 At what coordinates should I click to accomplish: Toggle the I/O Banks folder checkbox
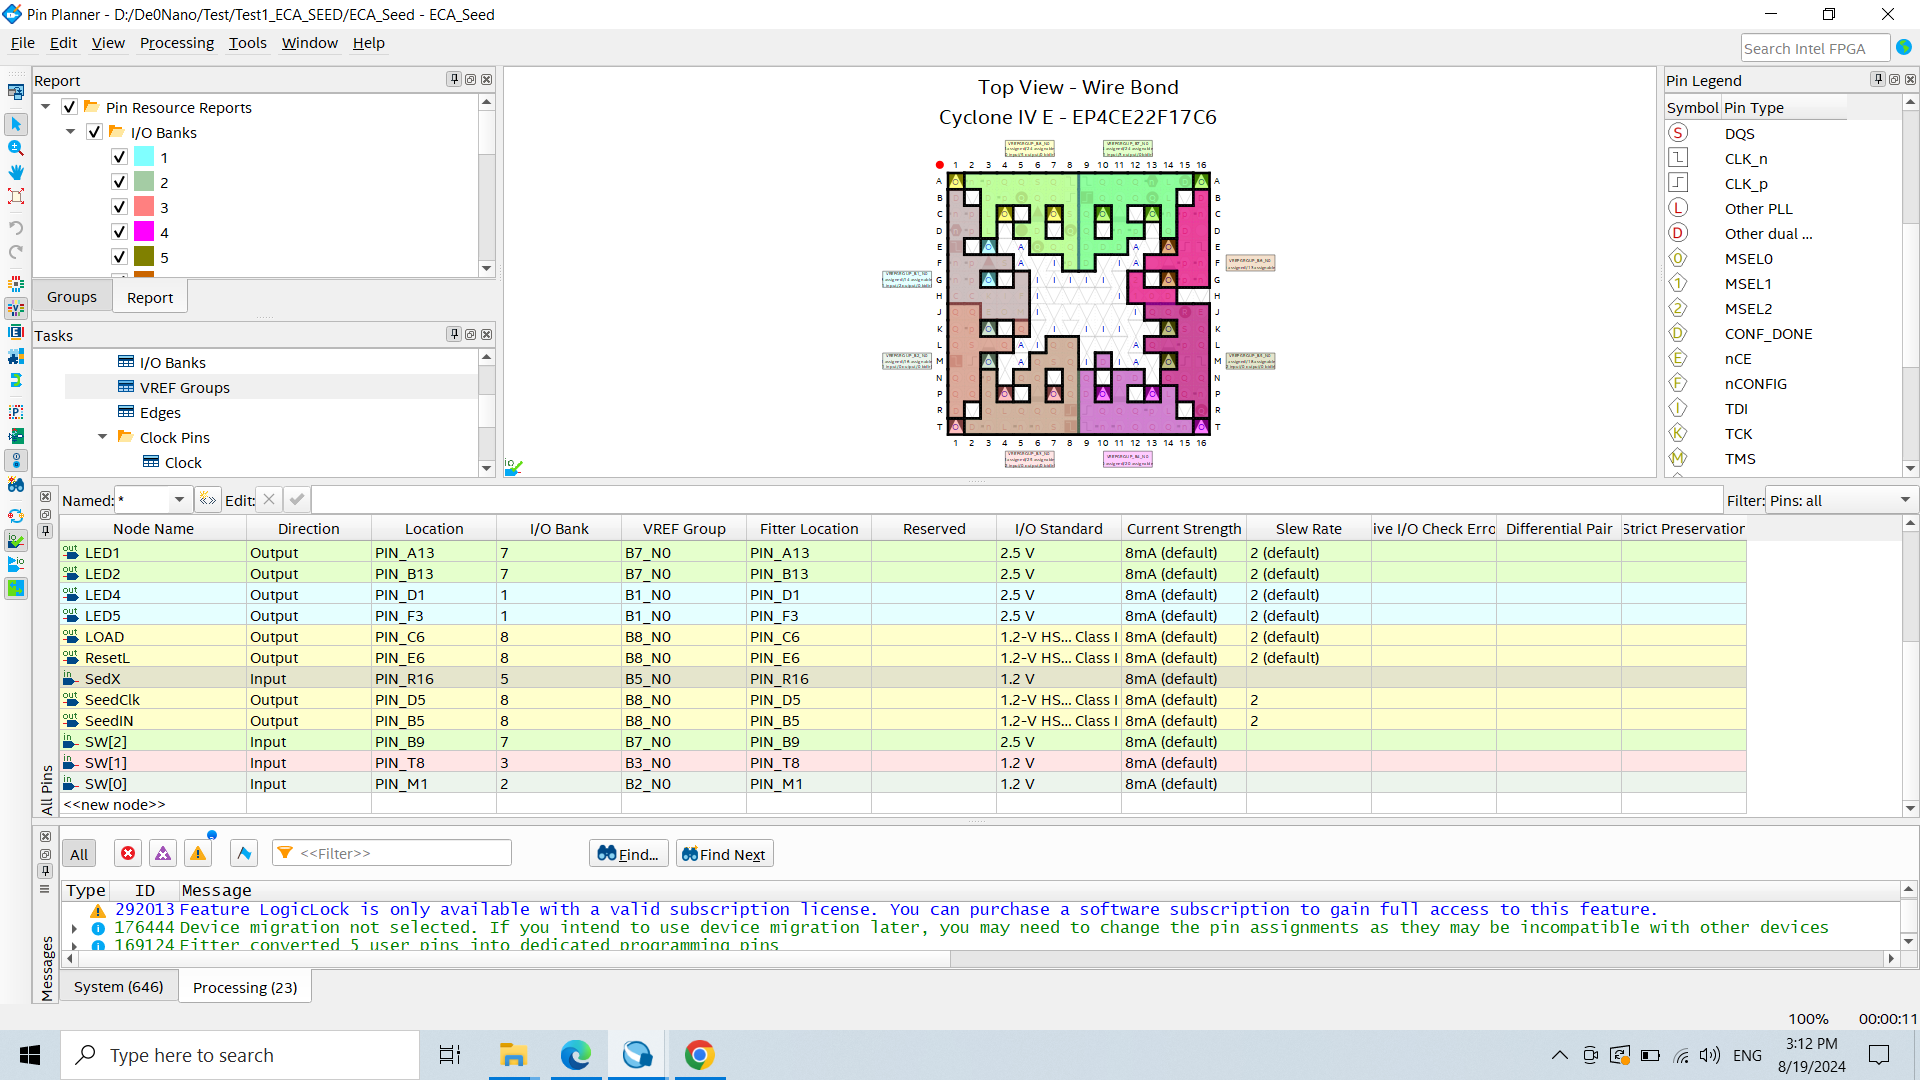94,132
